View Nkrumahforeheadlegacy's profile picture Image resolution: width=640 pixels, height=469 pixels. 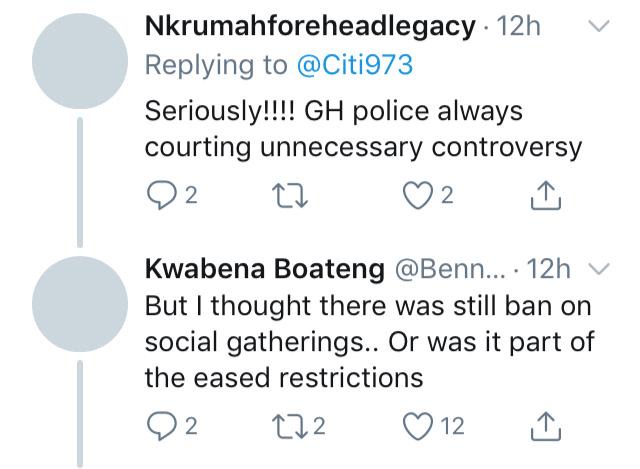pos(79,60)
